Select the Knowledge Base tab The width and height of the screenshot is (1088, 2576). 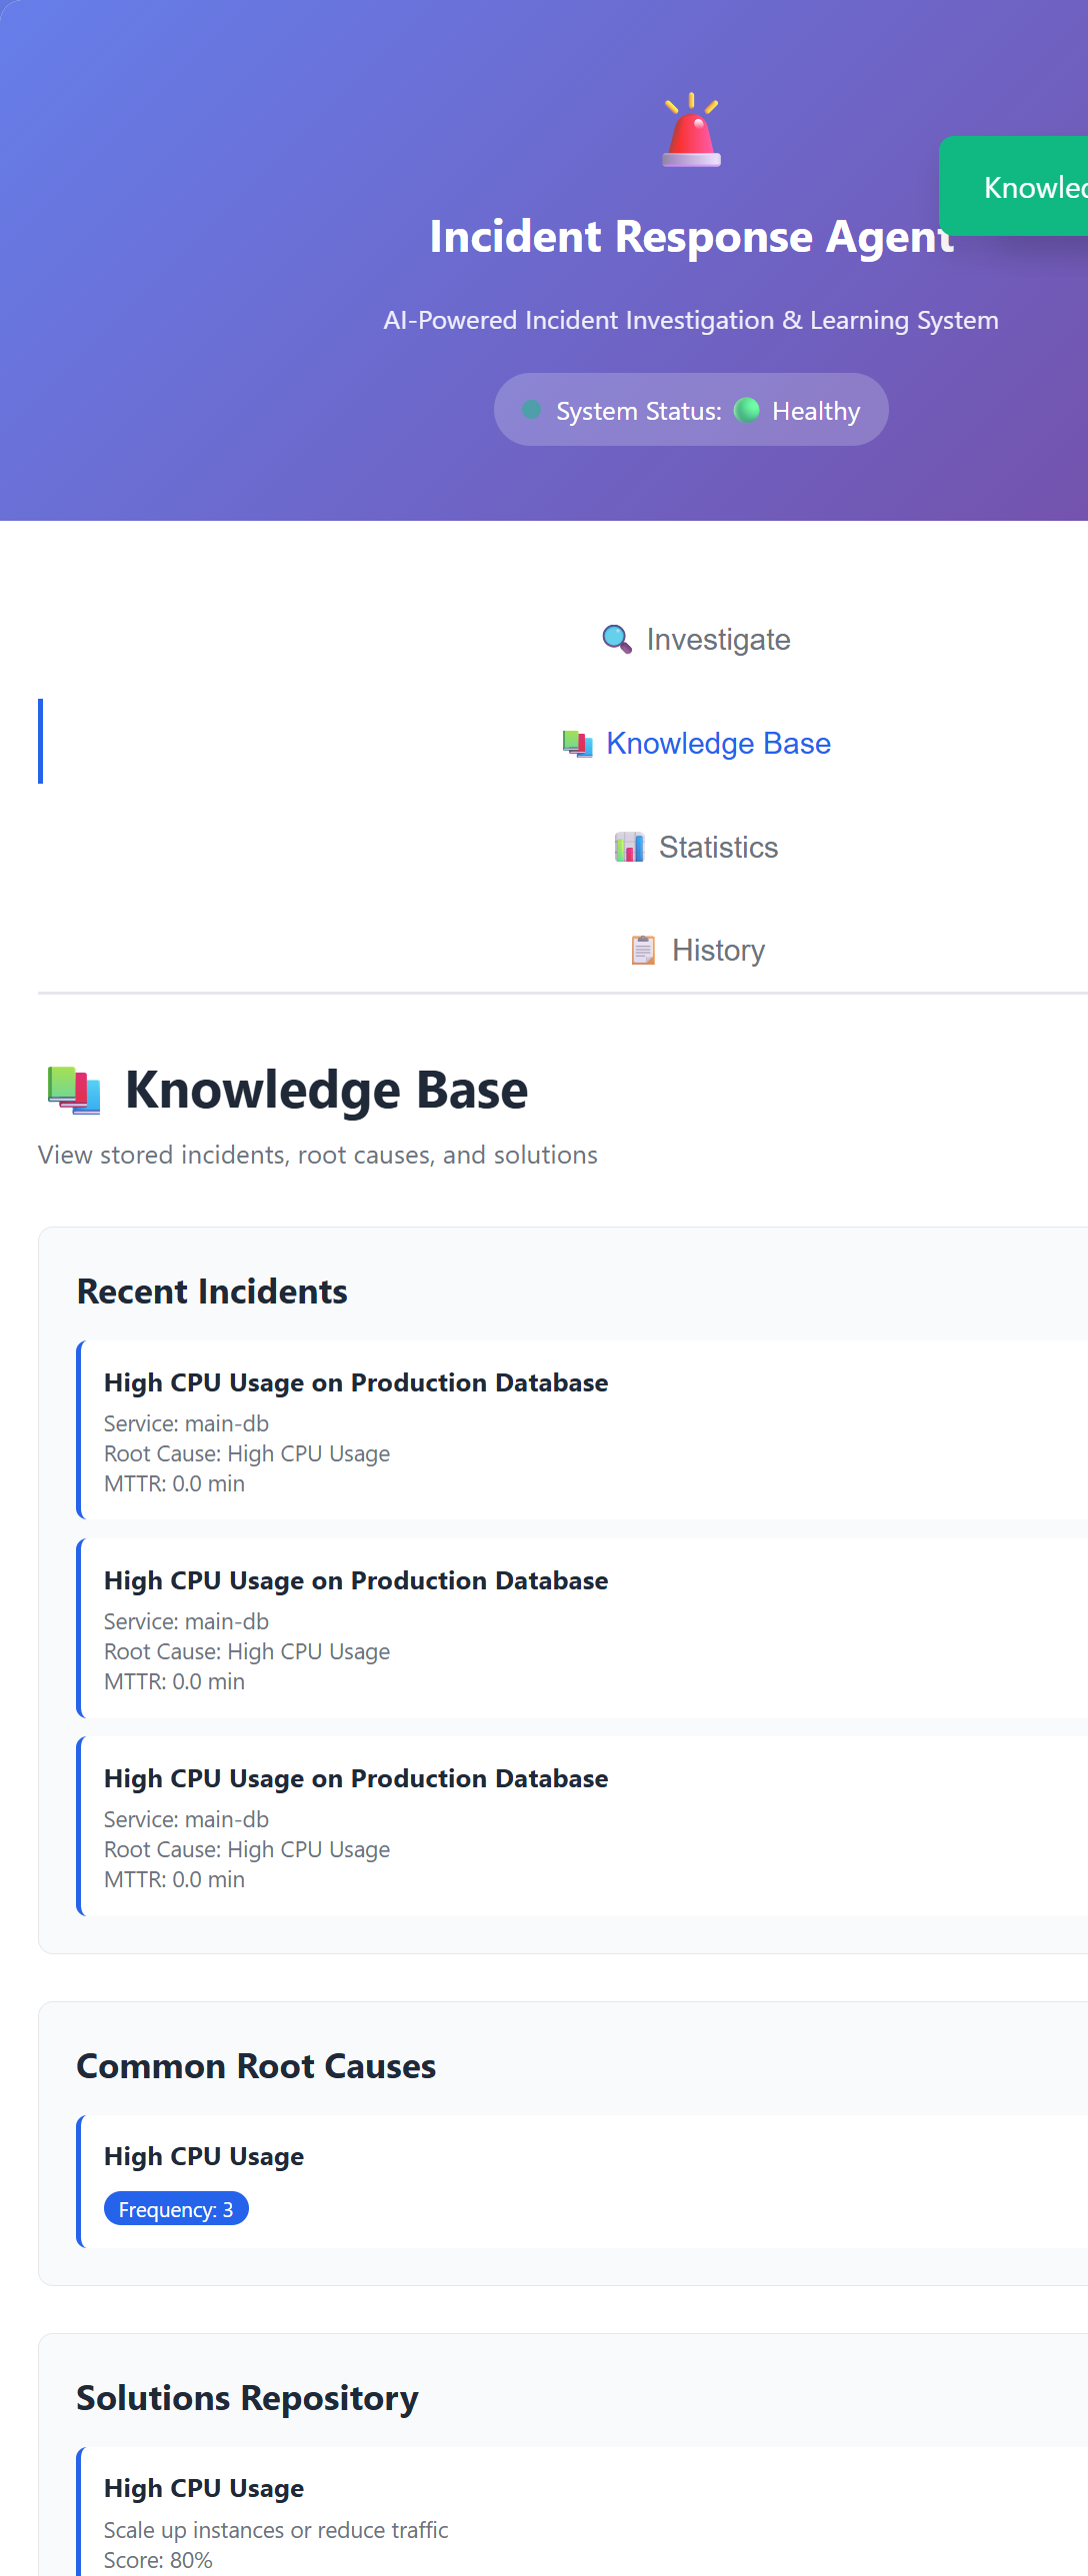[696, 743]
